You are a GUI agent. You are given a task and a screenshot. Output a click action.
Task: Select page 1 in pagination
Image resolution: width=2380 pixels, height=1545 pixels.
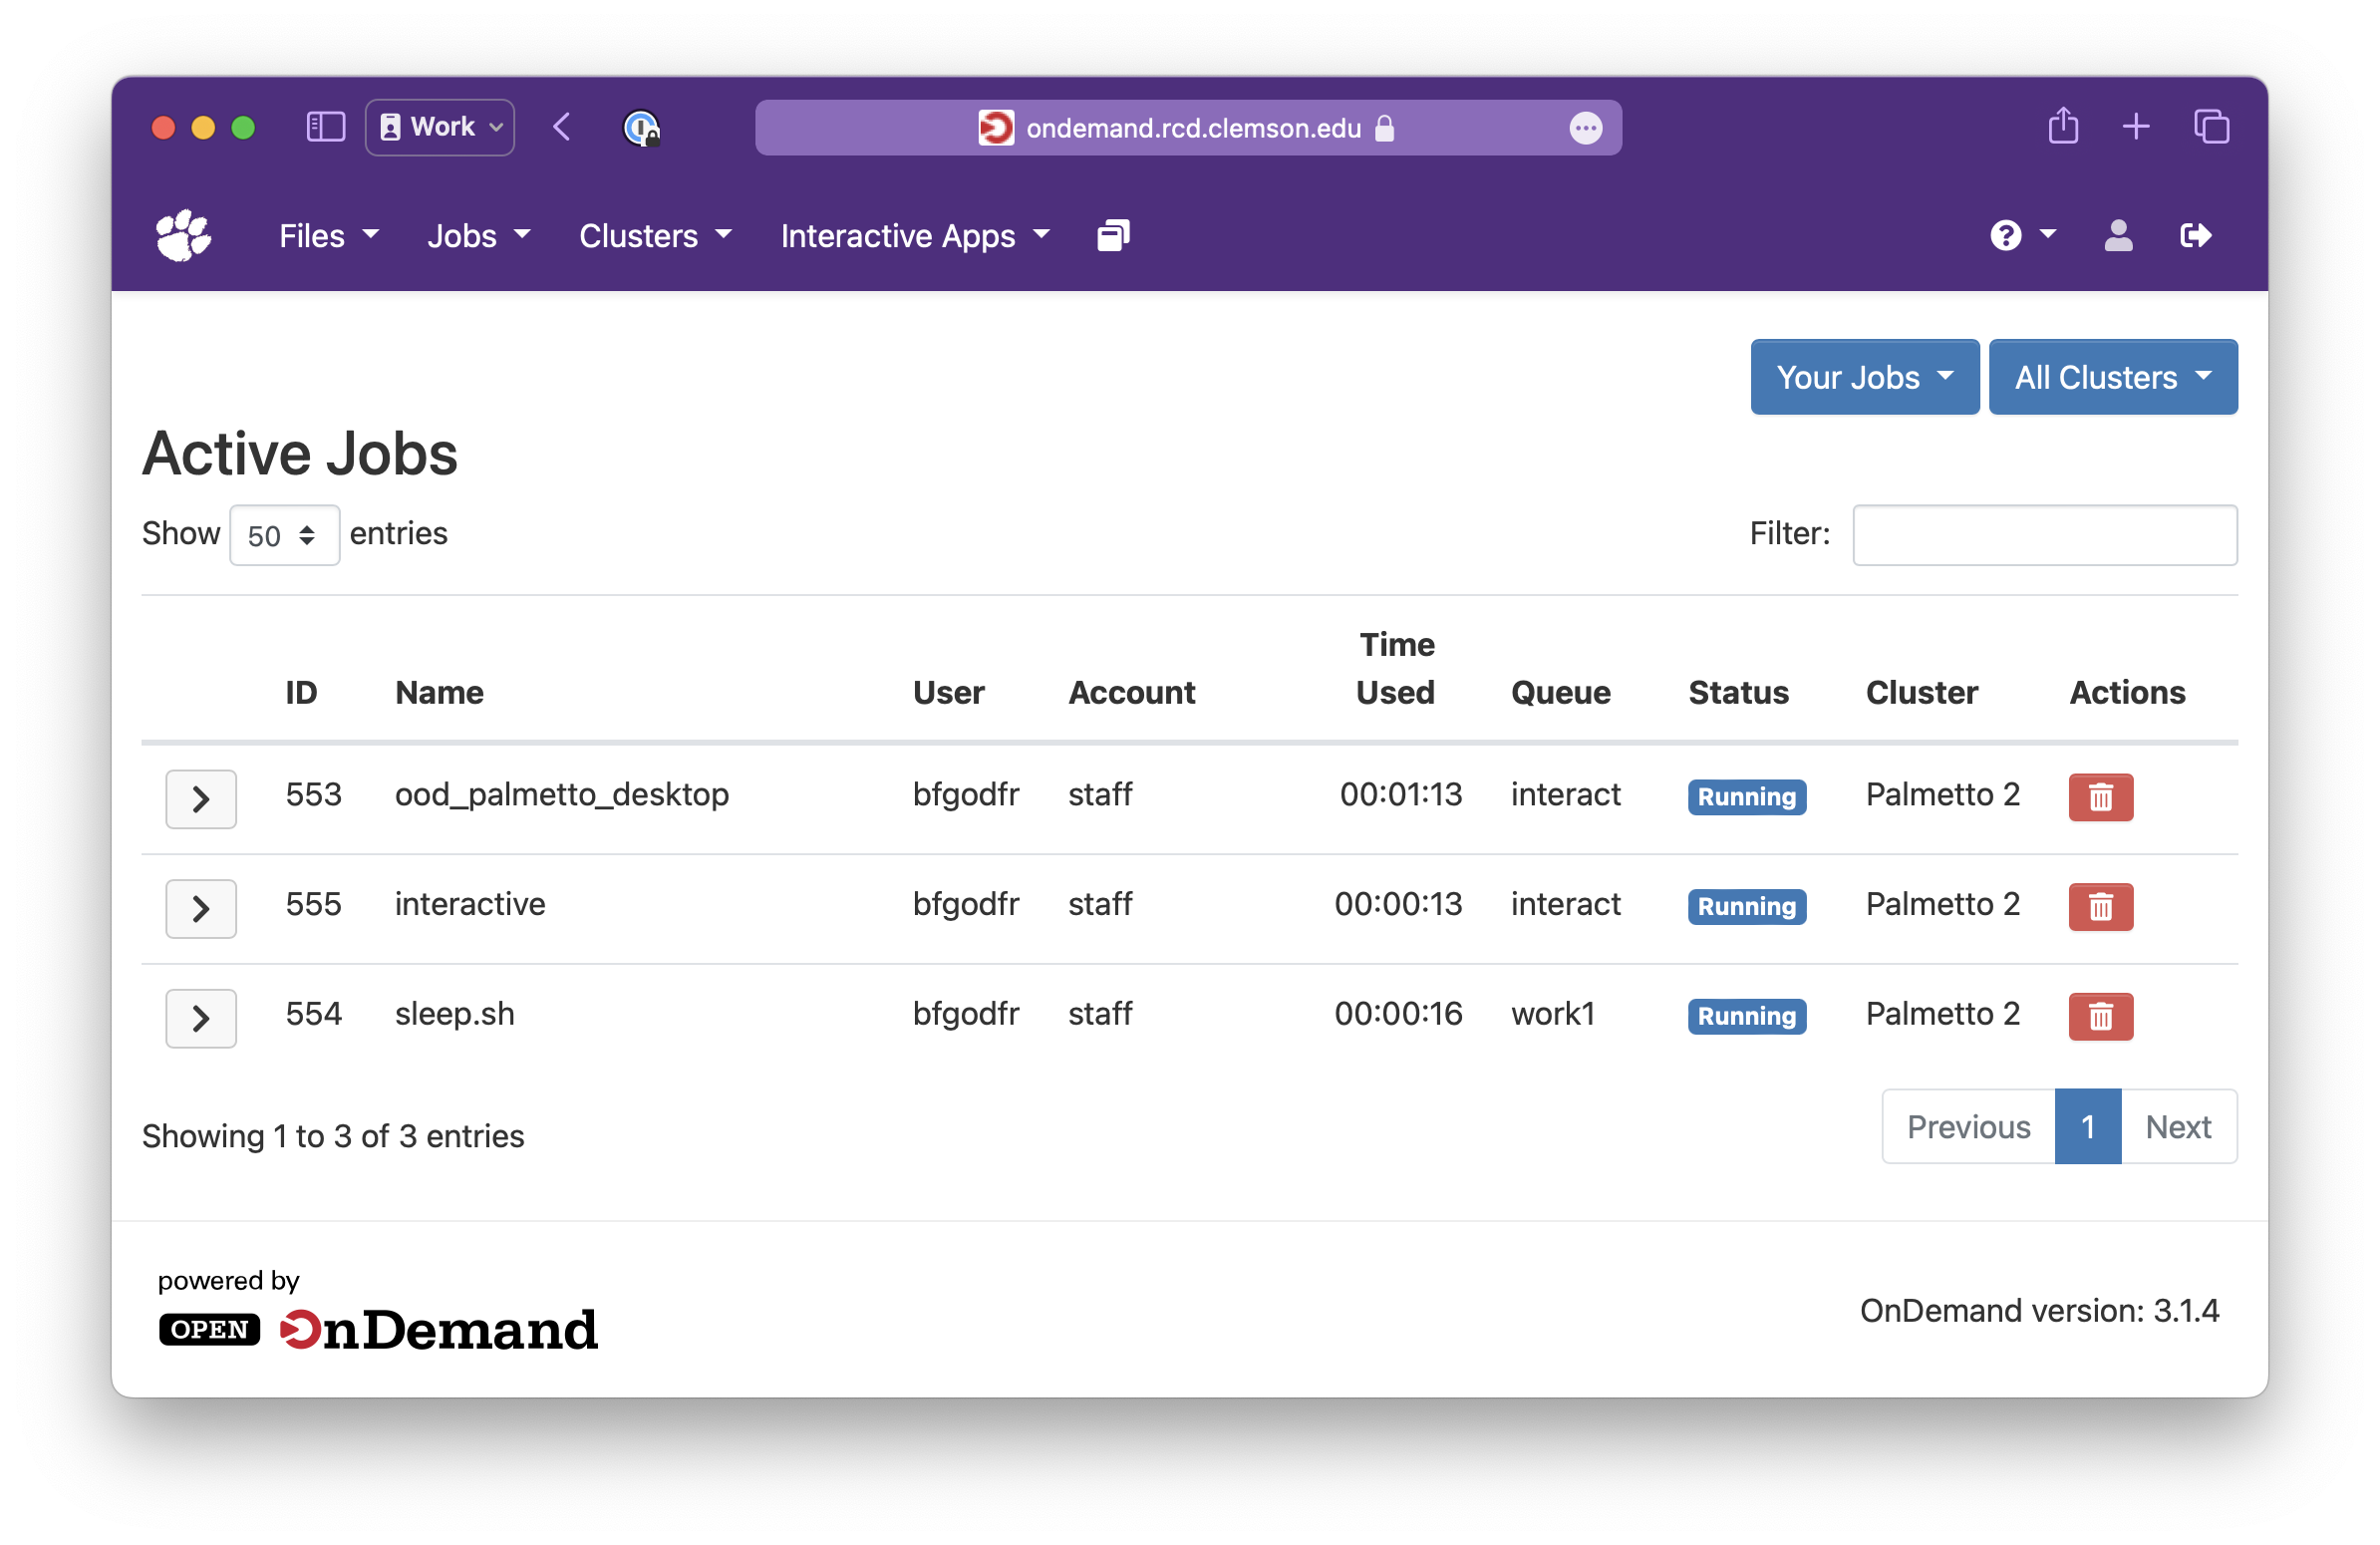pyautogui.click(x=2087, y=1127)
